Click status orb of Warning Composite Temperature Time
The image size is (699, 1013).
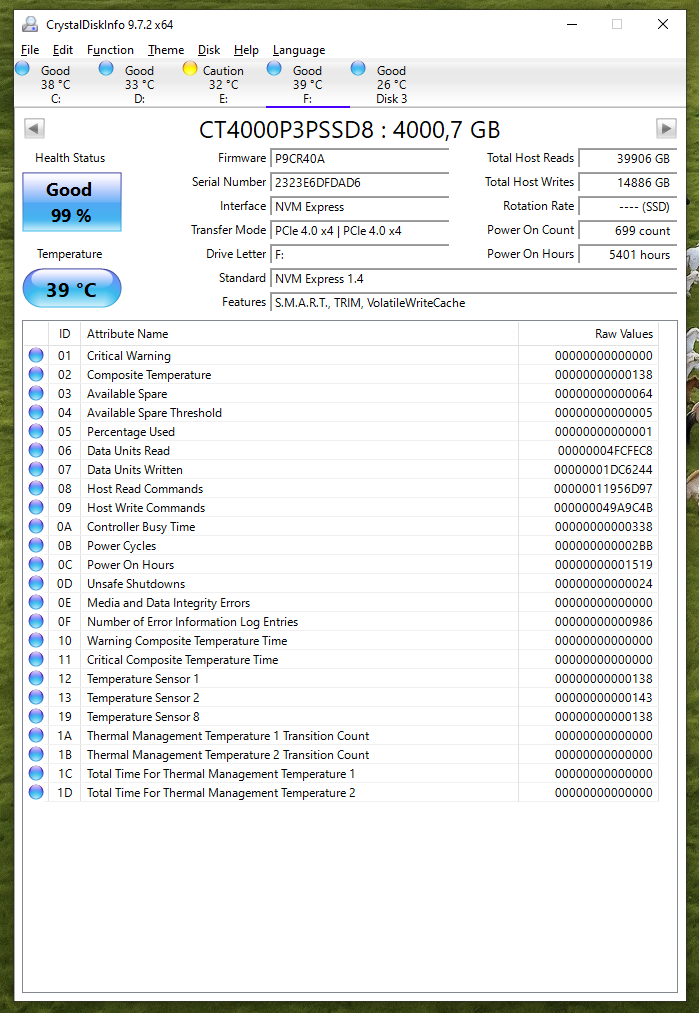pyautogui.click(x=36, y=640)
